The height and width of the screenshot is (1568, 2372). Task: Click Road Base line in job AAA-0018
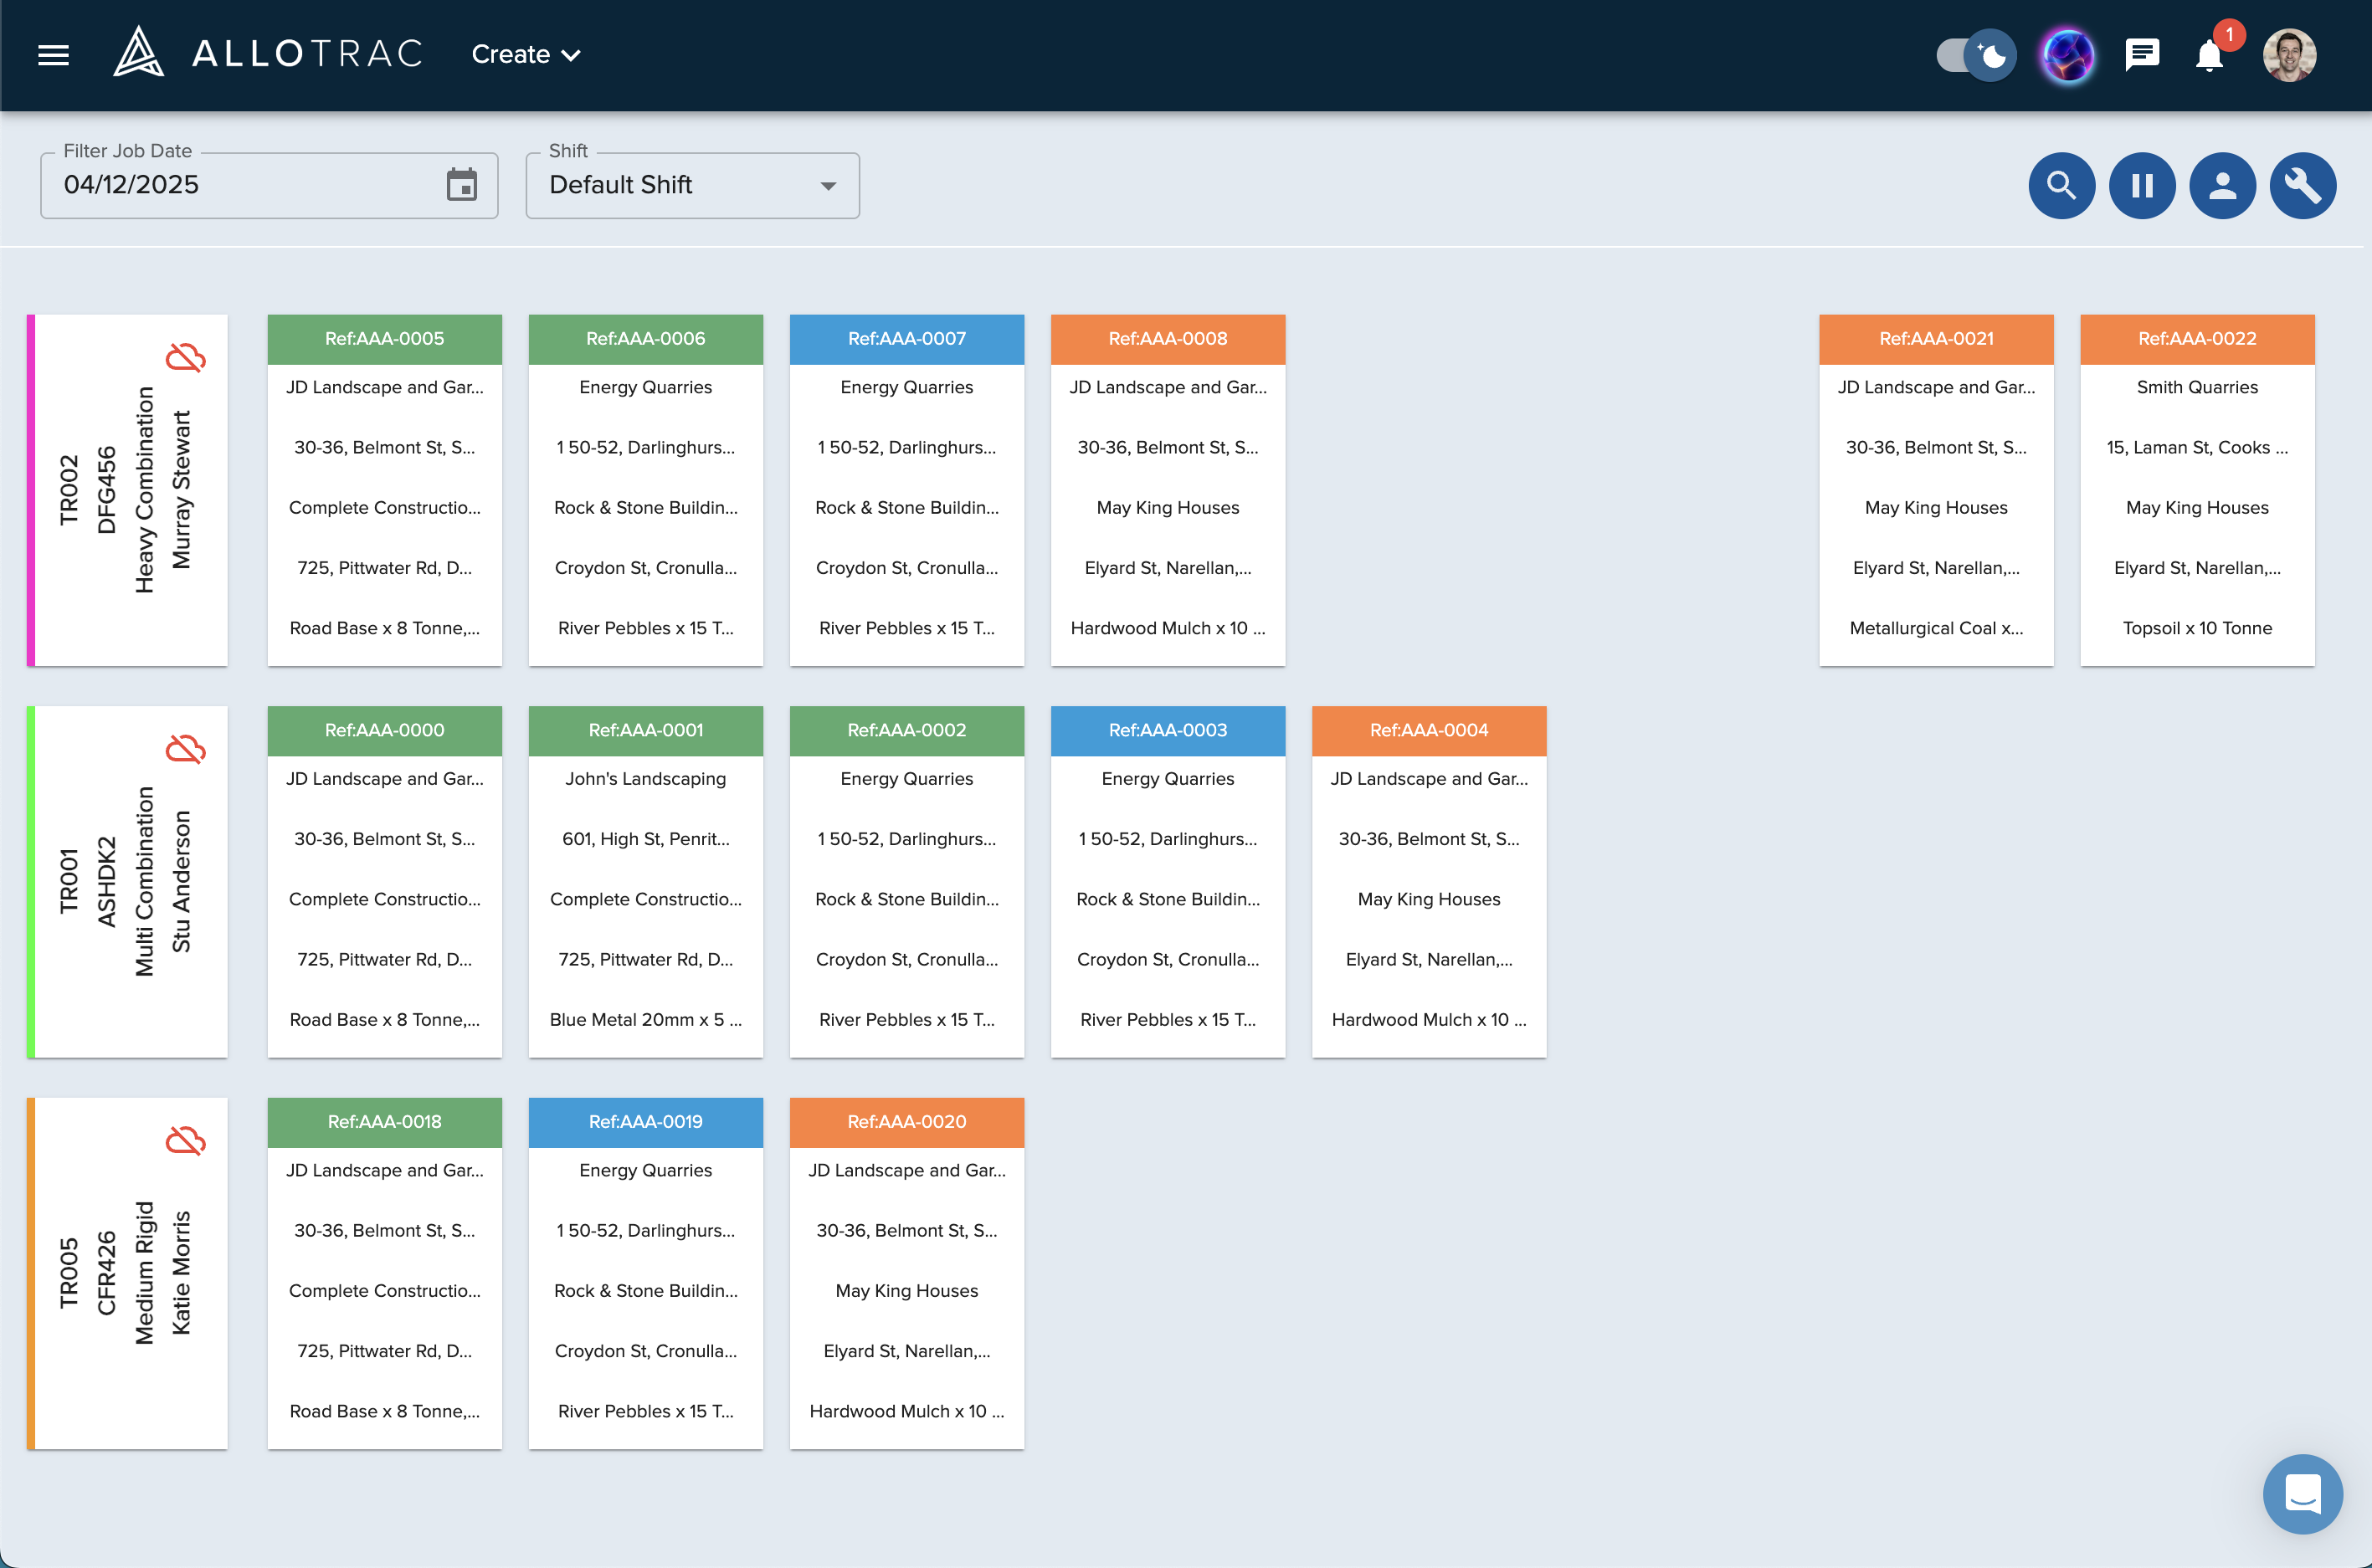385,1411
